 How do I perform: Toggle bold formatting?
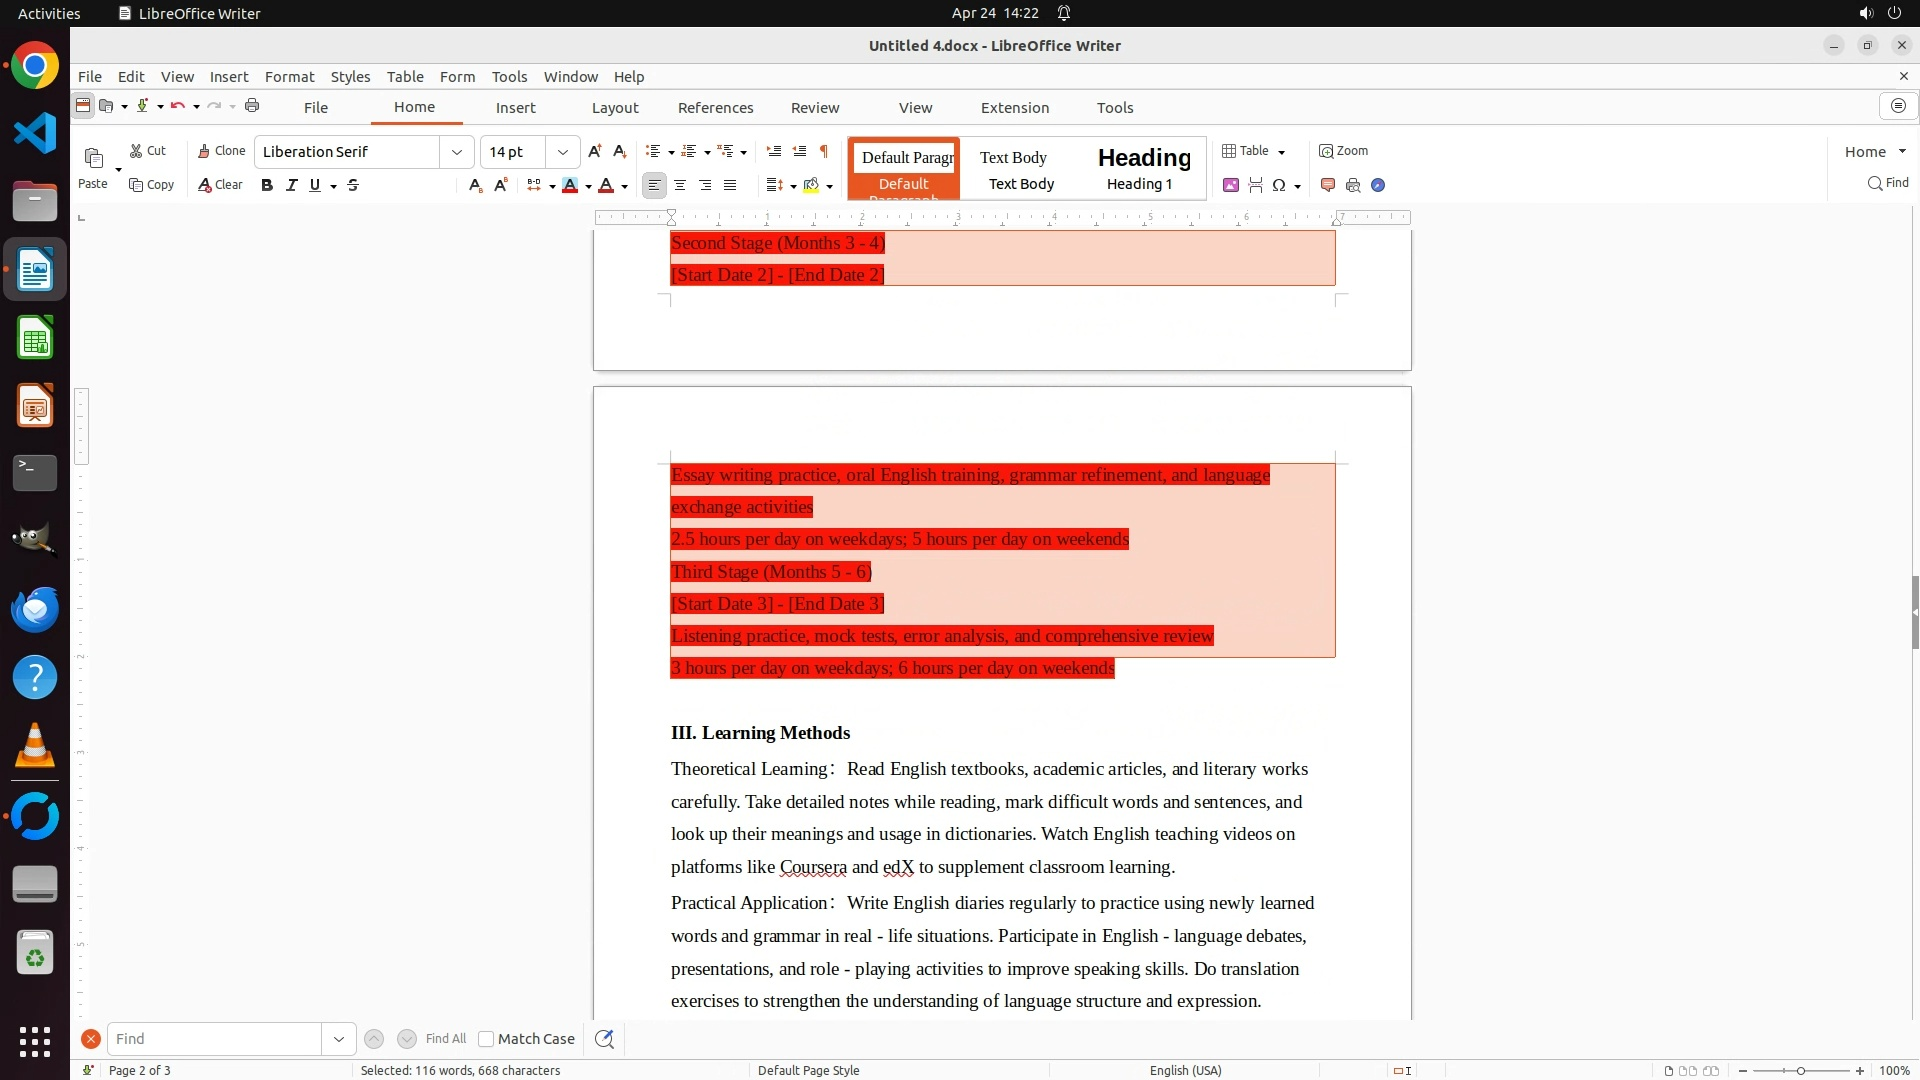pyautogui.click(x=267, y=185)
